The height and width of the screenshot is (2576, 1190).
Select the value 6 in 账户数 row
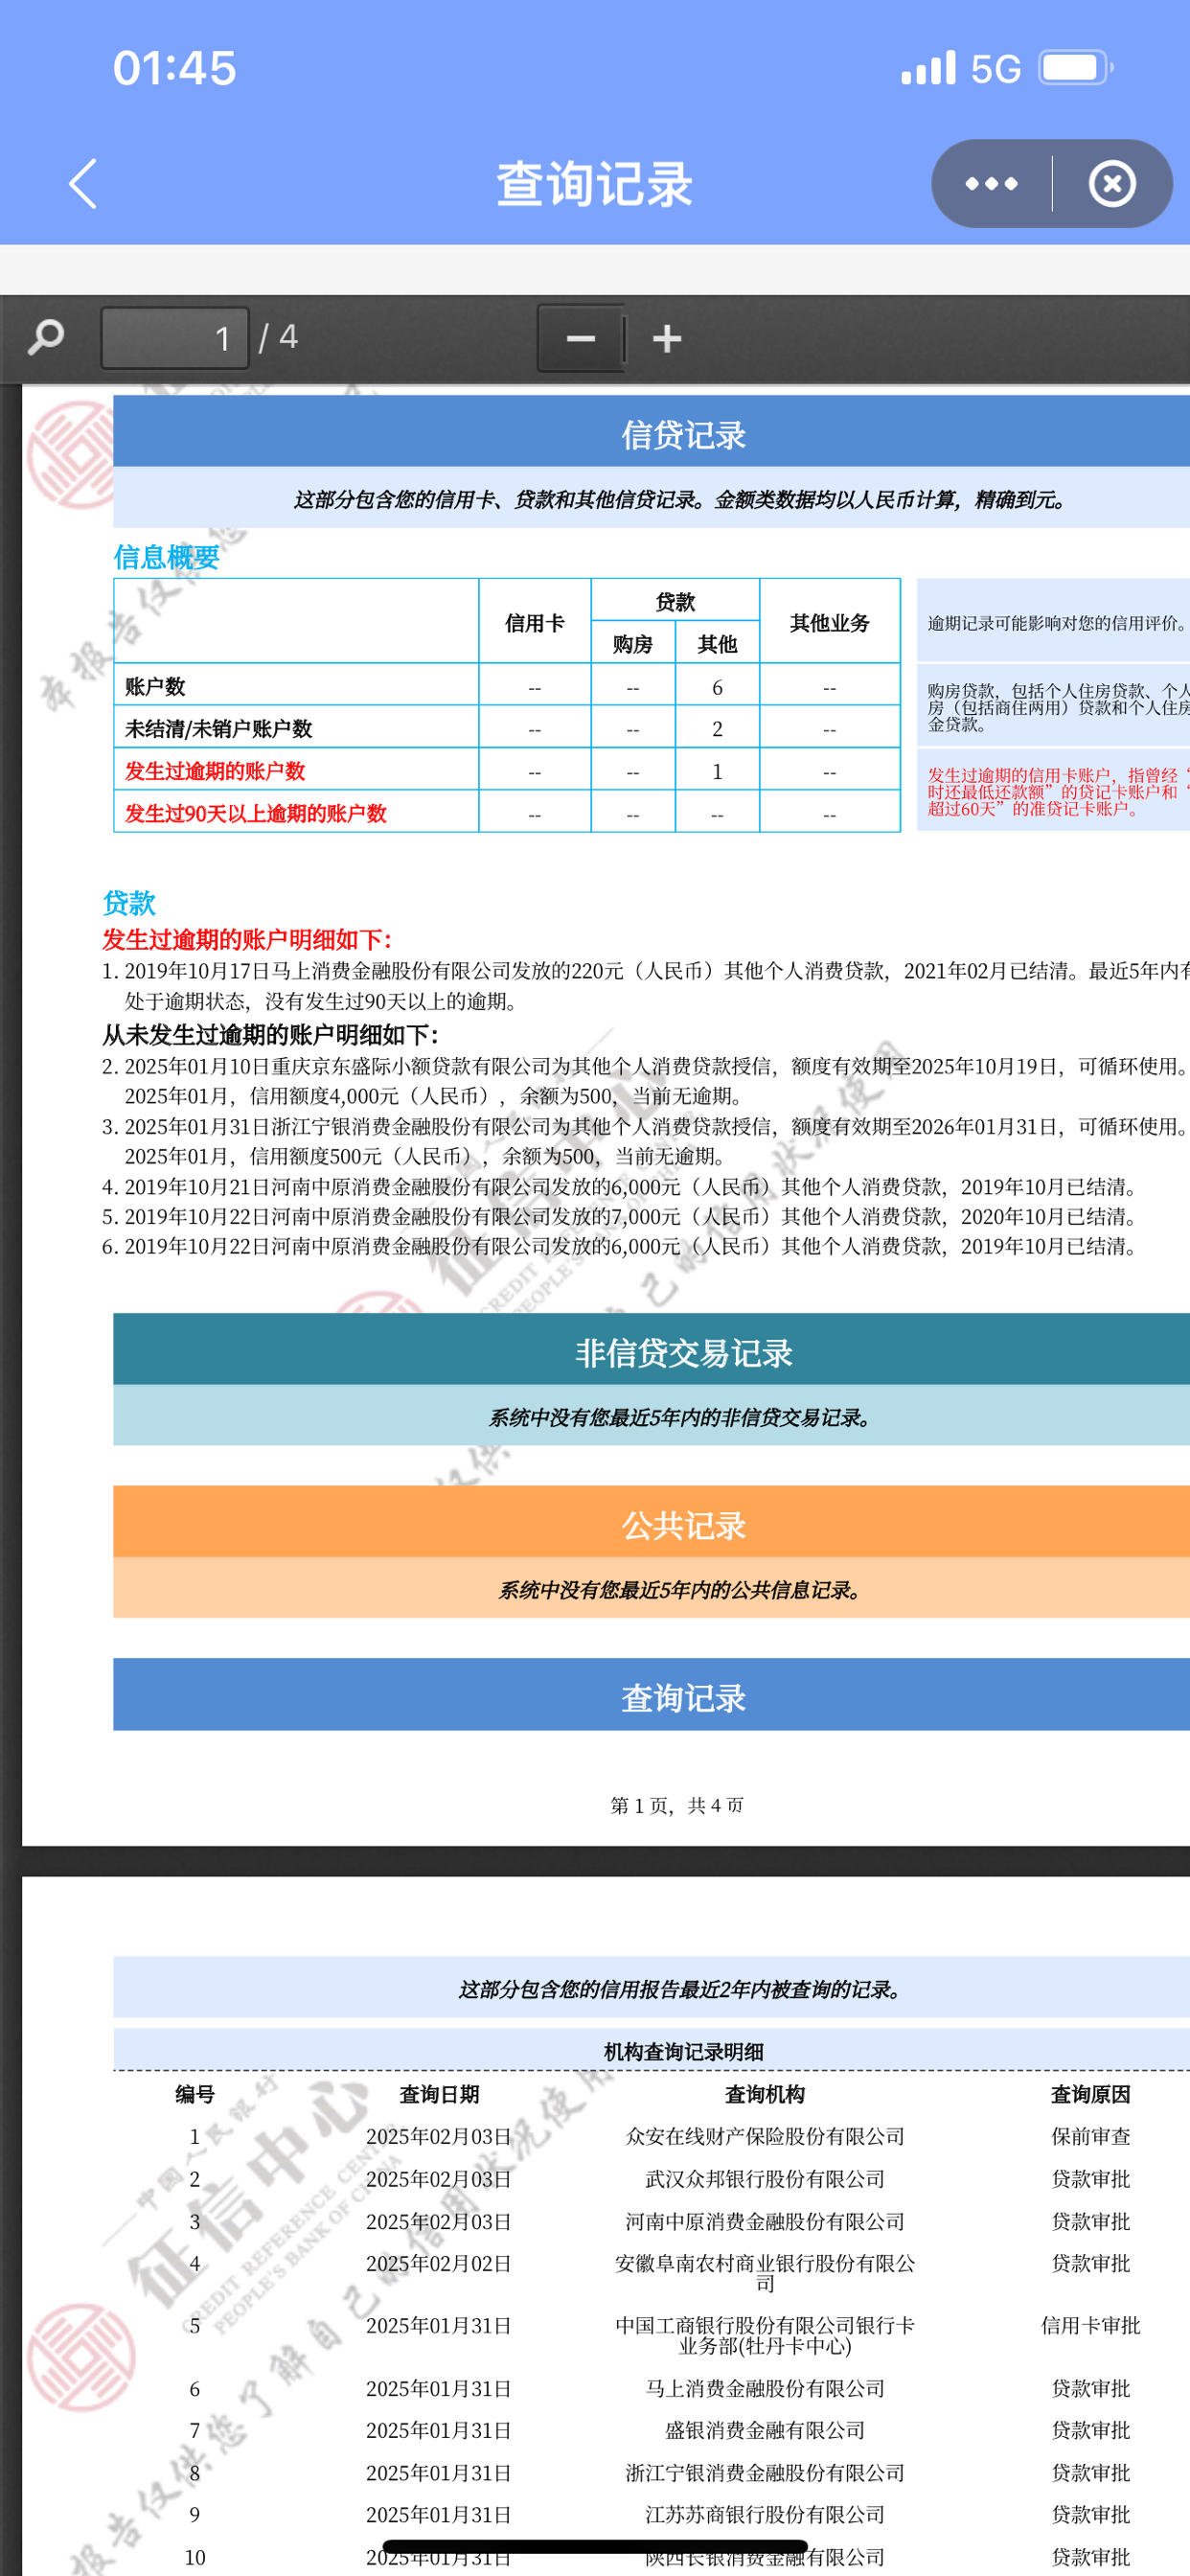[717, 688]
